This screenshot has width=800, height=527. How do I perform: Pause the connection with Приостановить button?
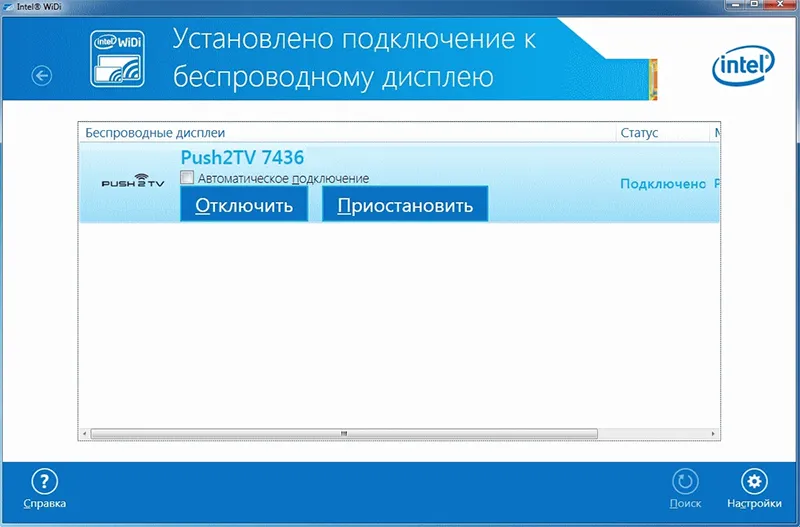point(405,204)
